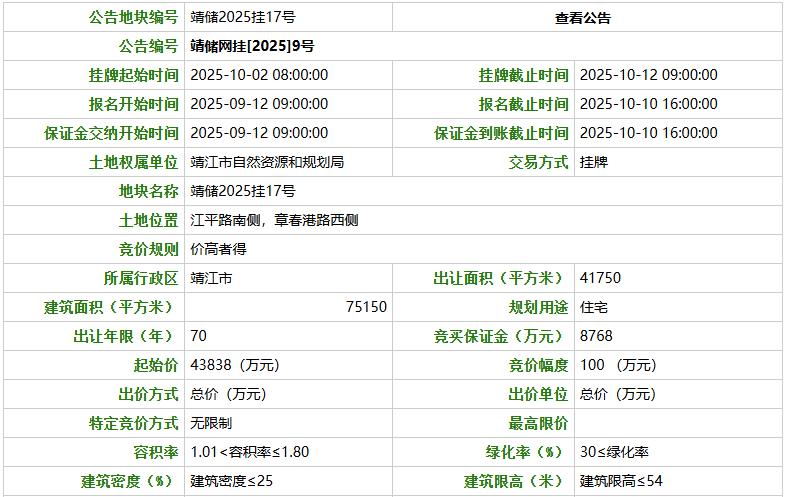Select the location 江平路南侧，章春港路西侧
785x497 pixels.
274,220
